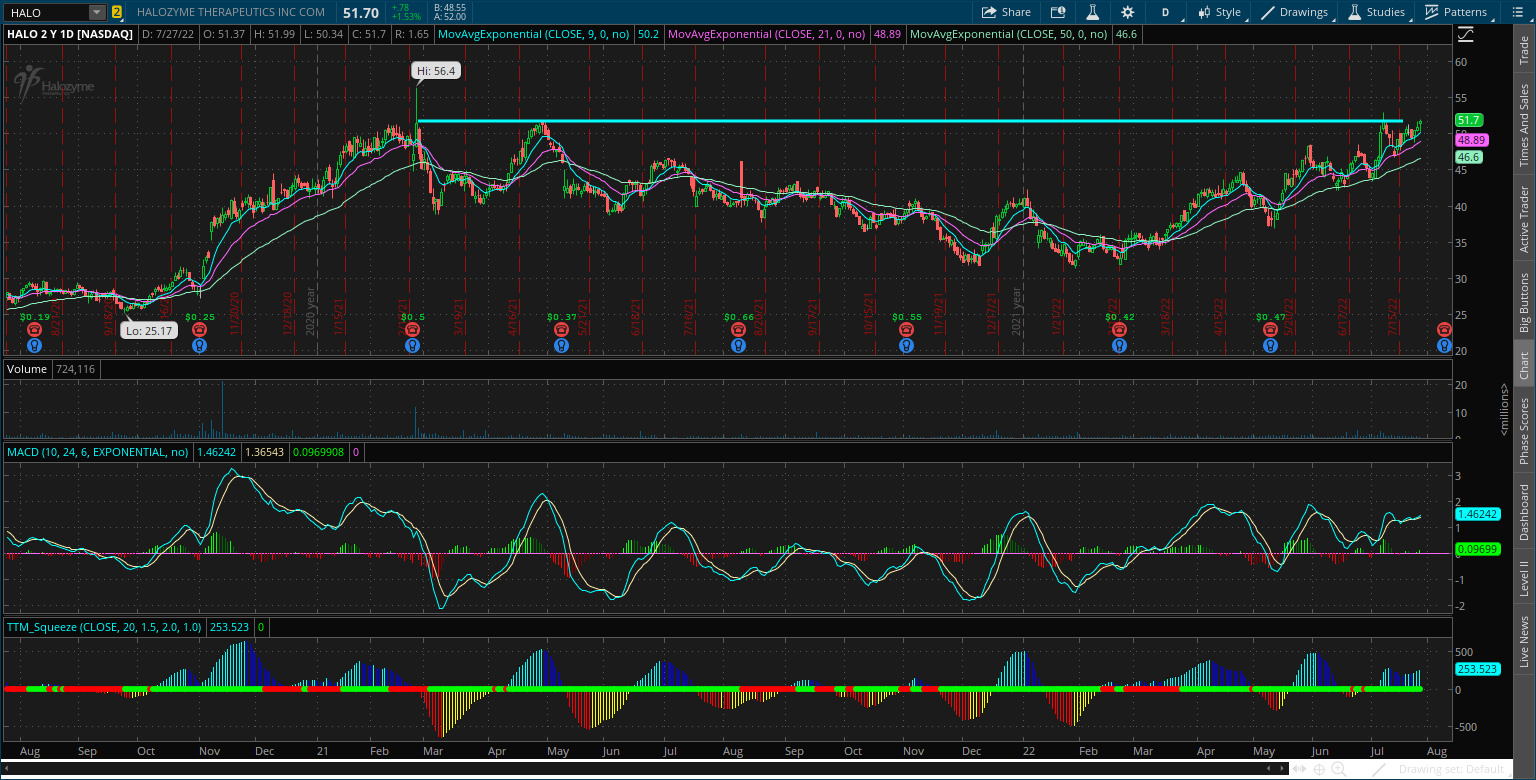Click the Hi: 56.4 price bubble
Viewport: 1536px width, 780px height.
436,71
